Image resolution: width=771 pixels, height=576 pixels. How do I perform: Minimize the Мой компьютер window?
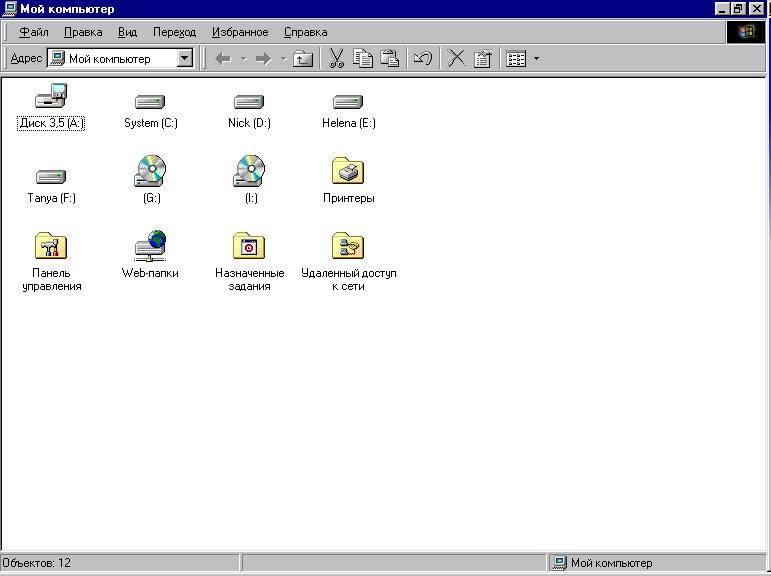pos(722,8)
